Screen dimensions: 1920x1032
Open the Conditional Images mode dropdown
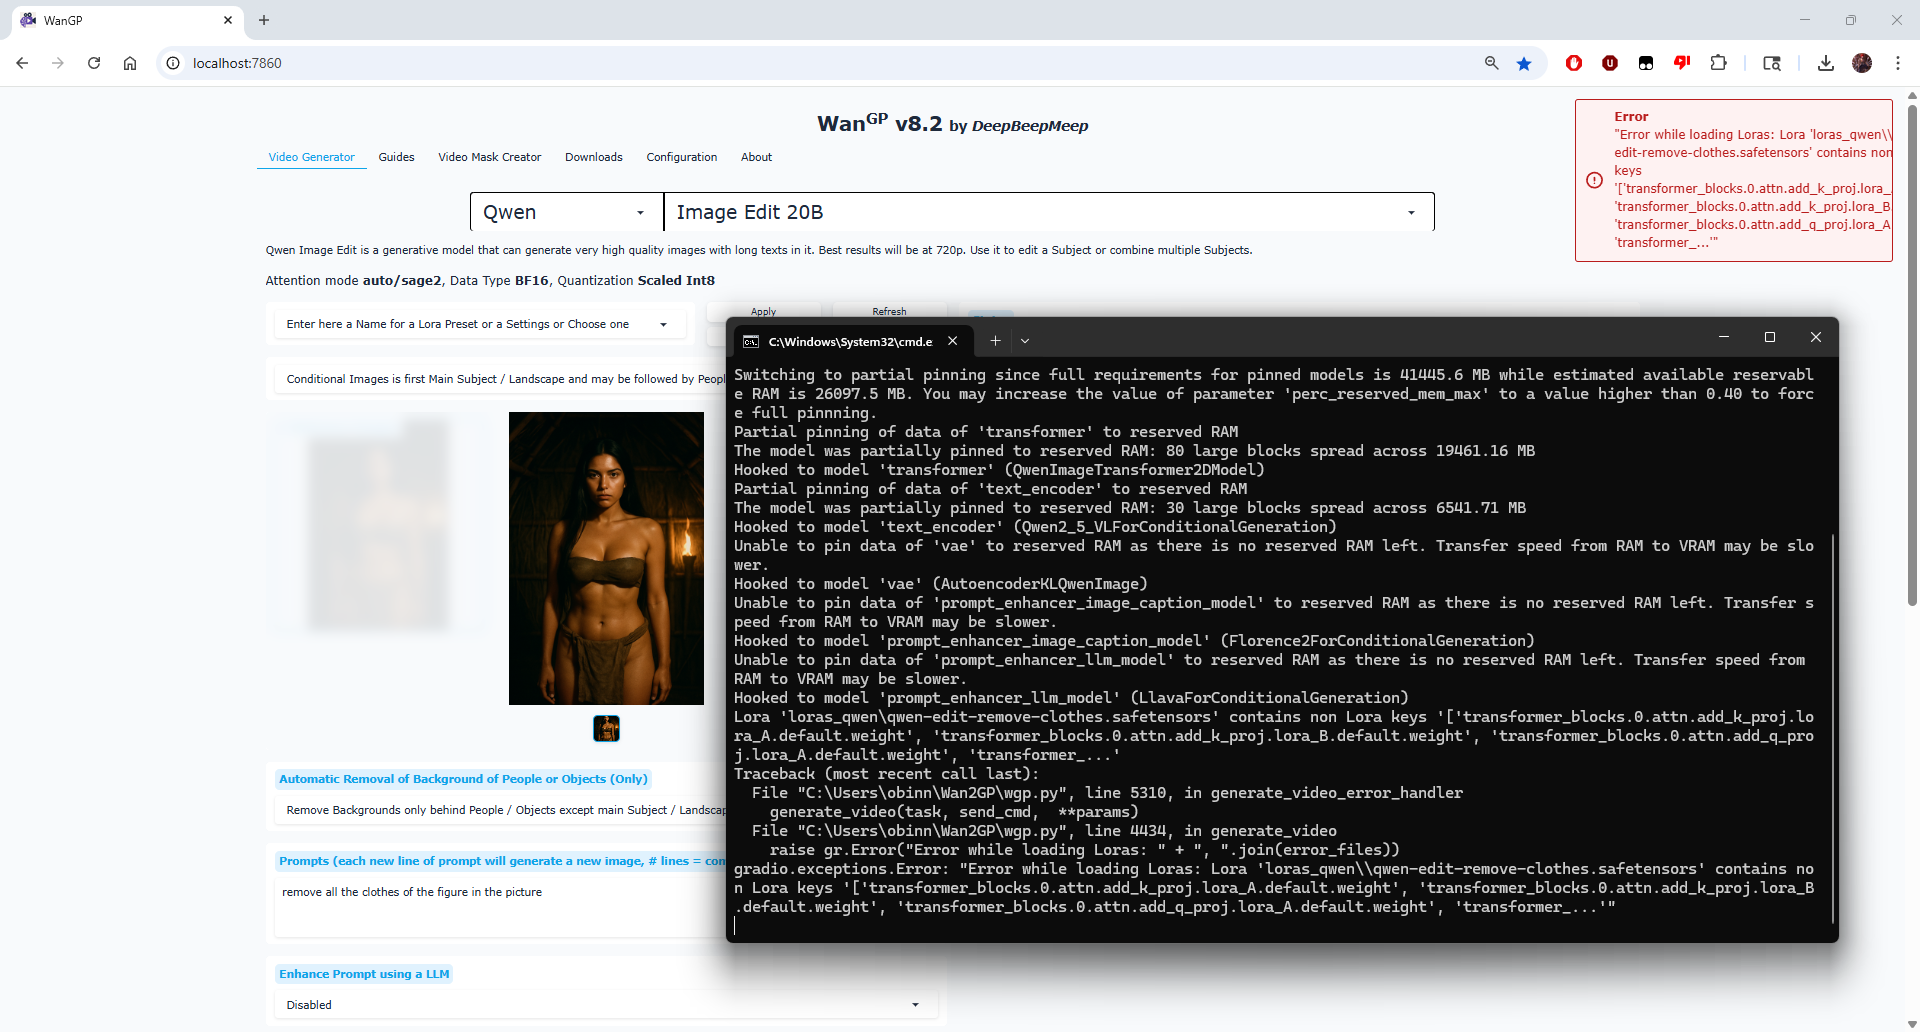tap(500, 379)
